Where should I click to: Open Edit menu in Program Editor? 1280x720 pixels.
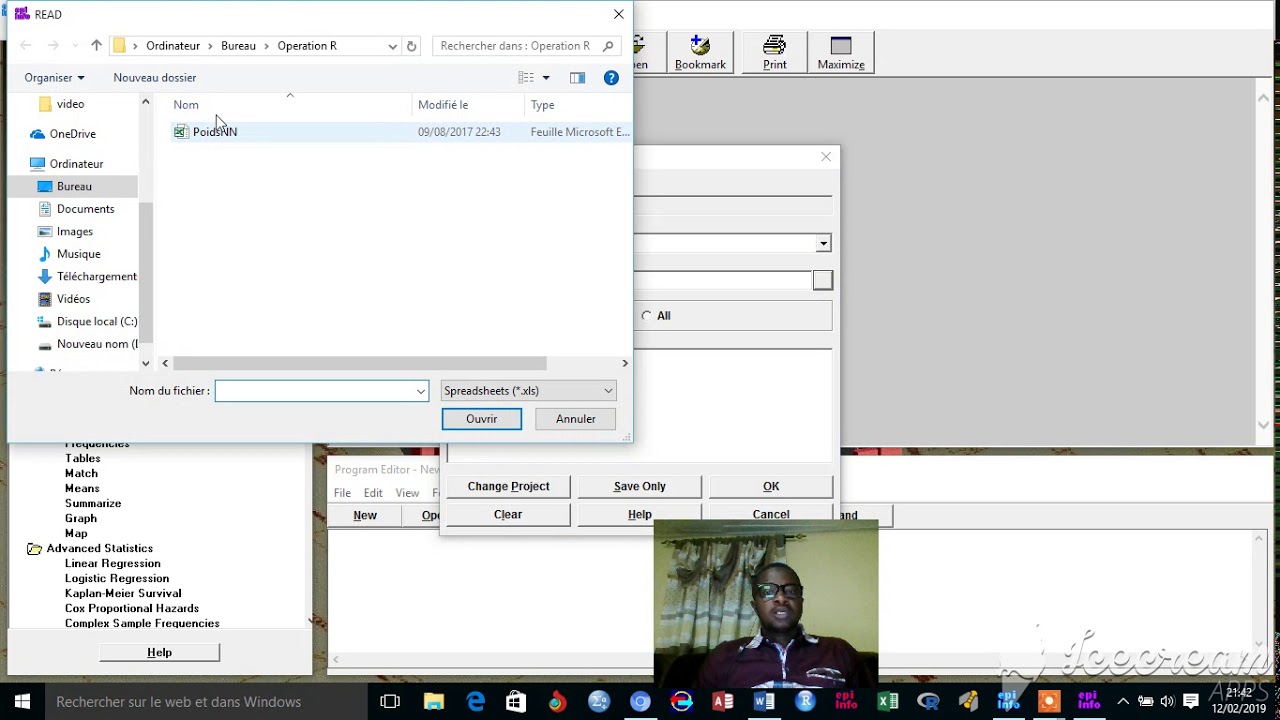coord(373,493)
